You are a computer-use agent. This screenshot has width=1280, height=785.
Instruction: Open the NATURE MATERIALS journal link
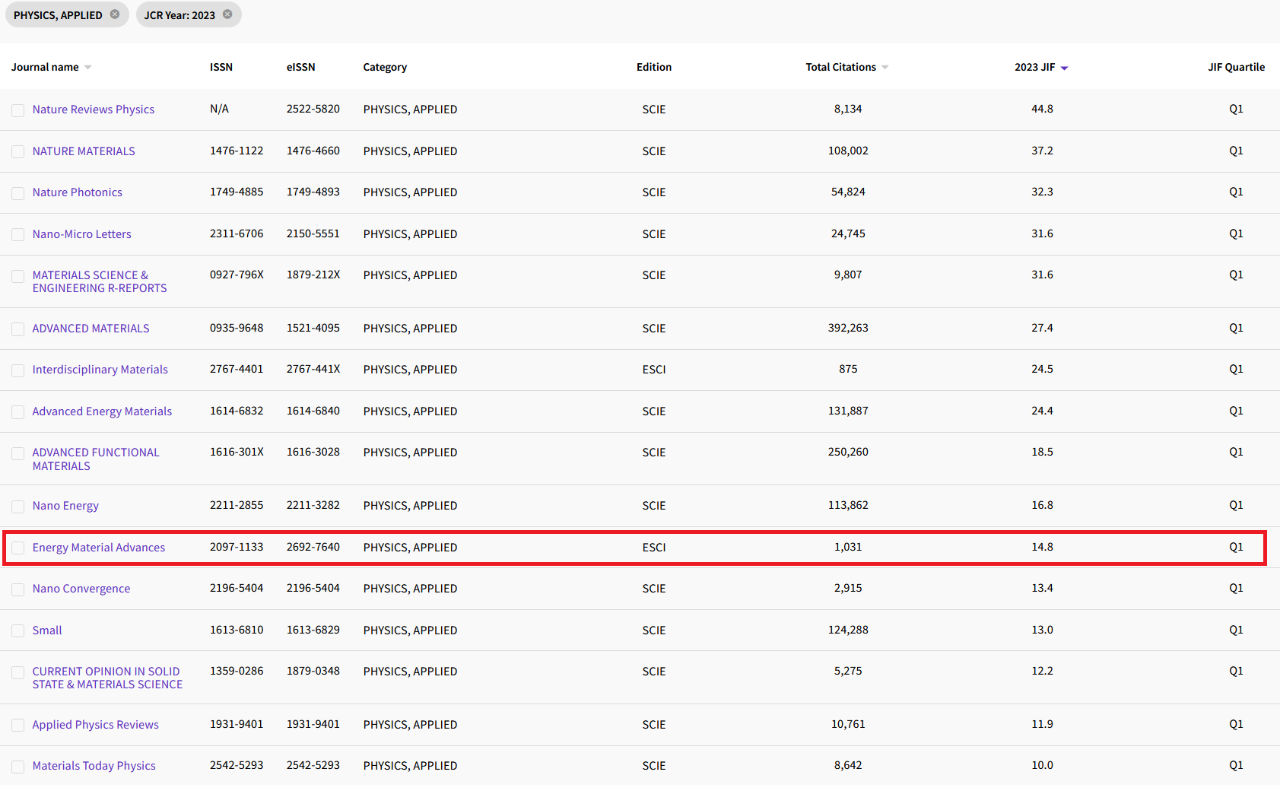pos(83,151)
